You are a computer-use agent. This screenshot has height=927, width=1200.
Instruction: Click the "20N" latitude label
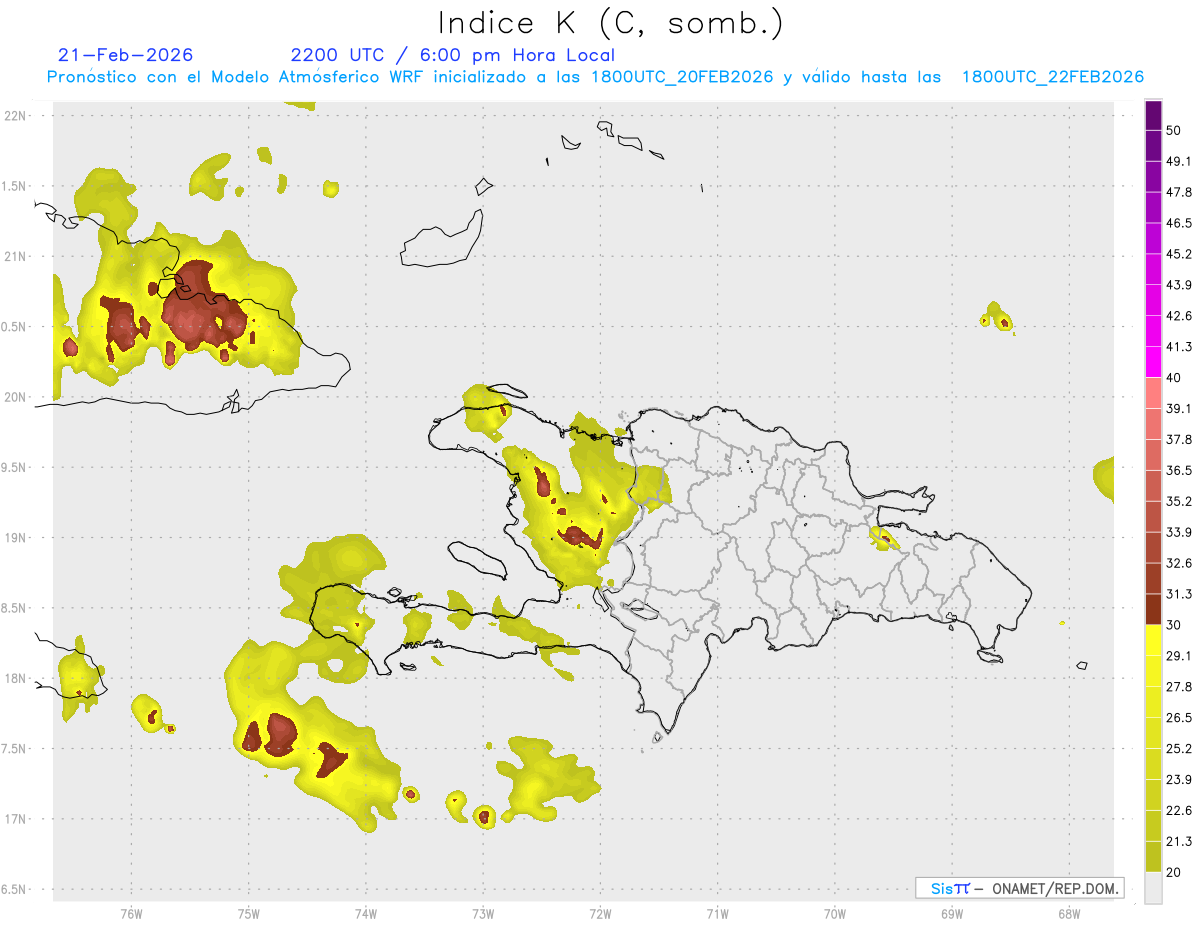point(14,397)
